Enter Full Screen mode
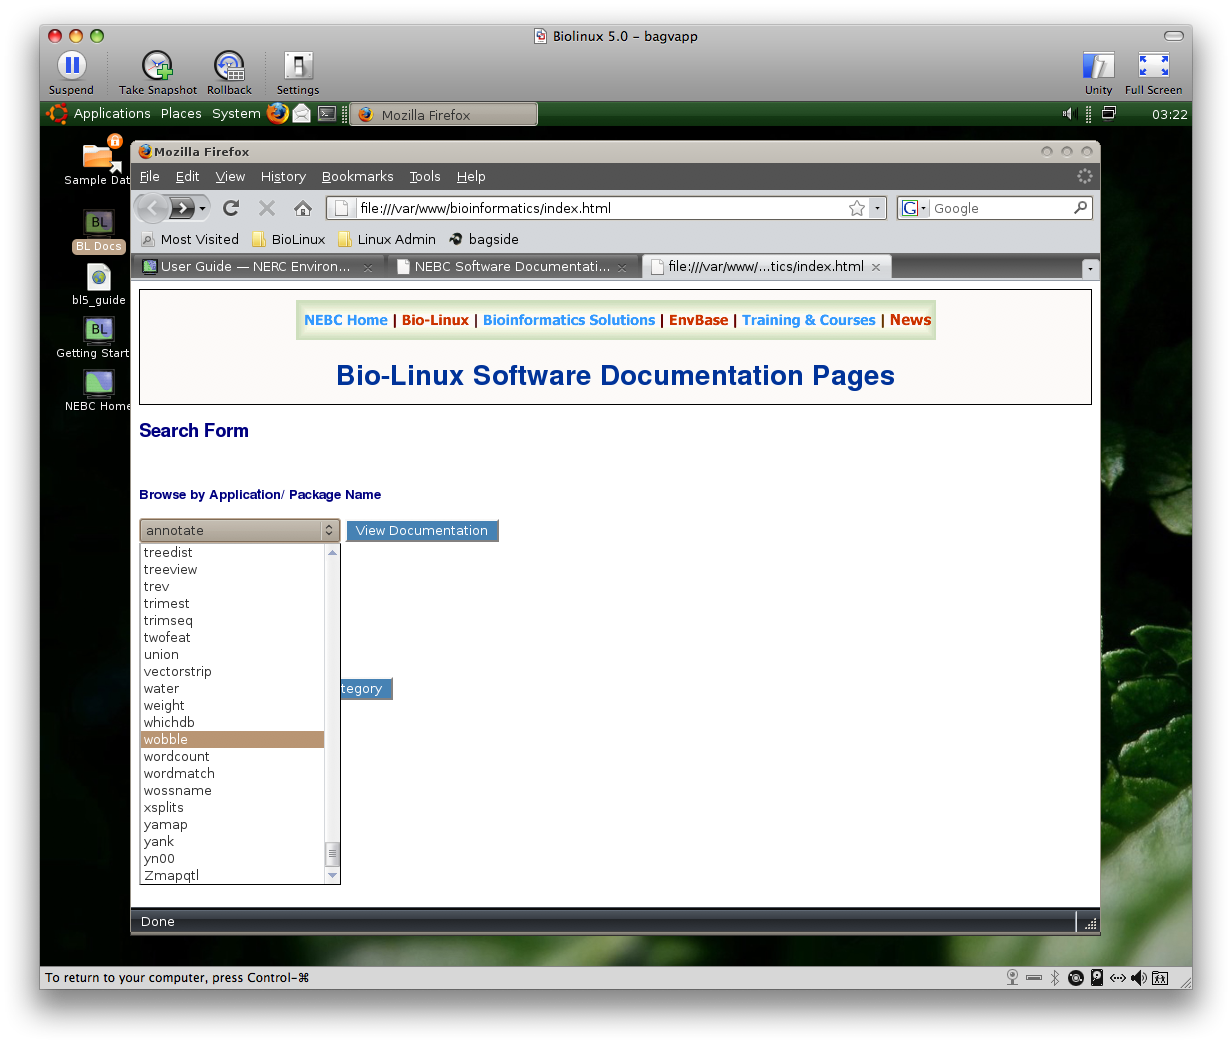The image size is (1232, 1044). [x=1153, y=67]
